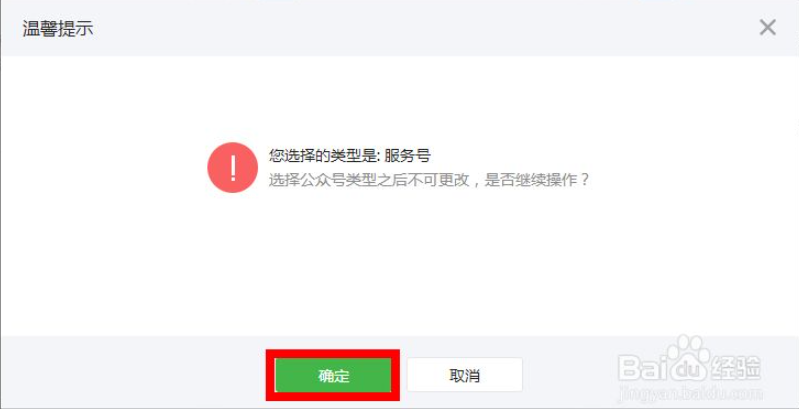
Task: Click the white exclamation mark inside the red circle
Action: pos(233,168)
